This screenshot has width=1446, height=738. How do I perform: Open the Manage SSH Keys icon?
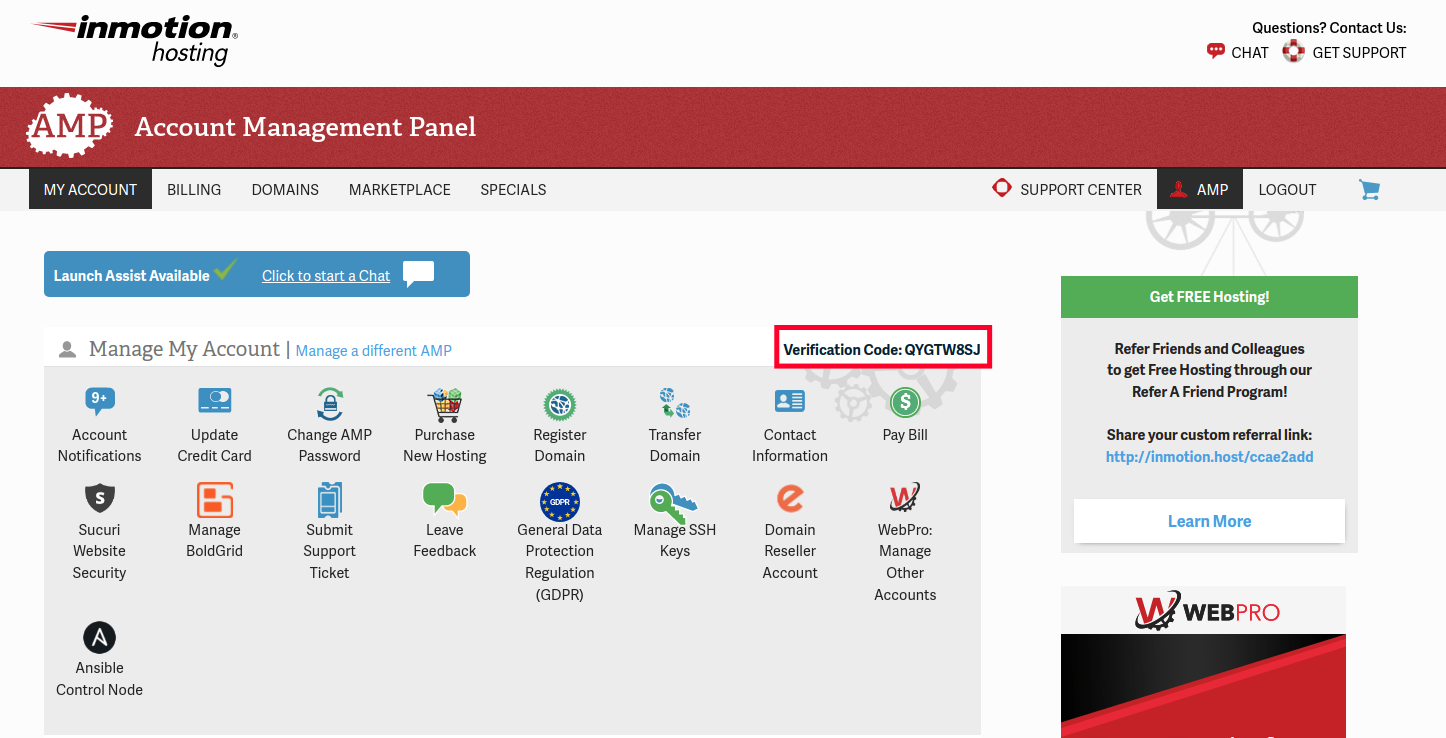coord(673,499)
